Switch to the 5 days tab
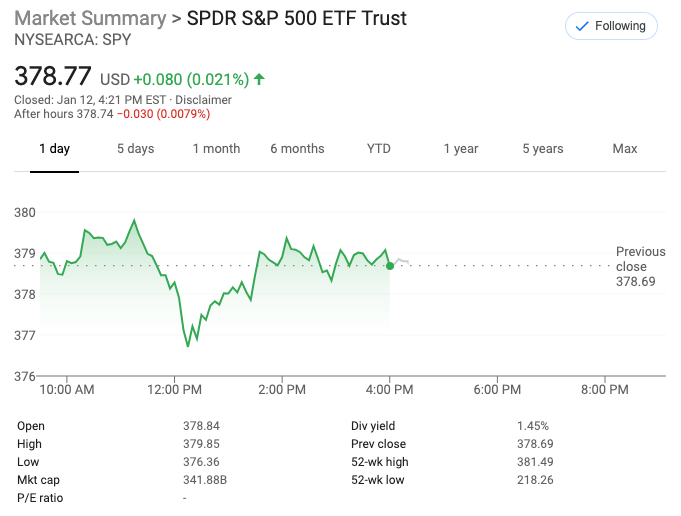Image resolution: width=681 pixels, height=516 pixels. pyautogui.click(x=135, y=149)
